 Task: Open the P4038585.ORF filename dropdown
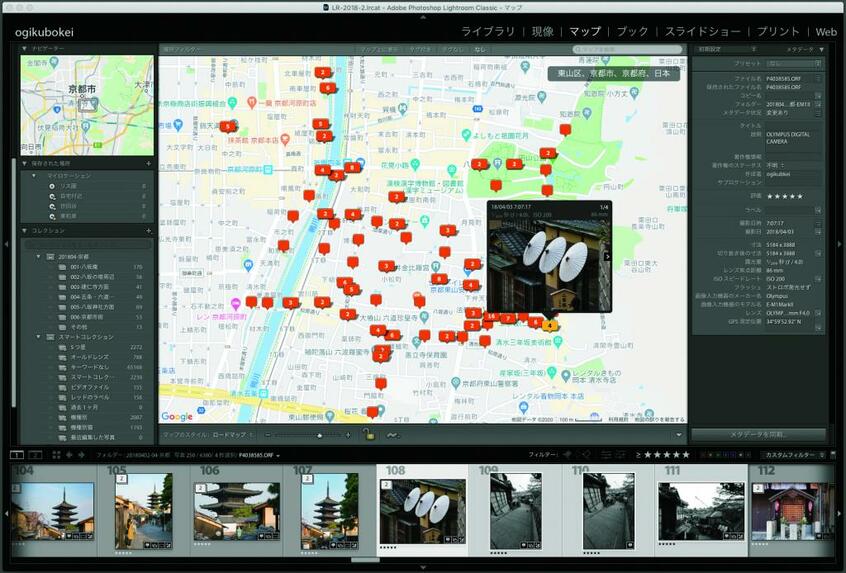point(260,455)
